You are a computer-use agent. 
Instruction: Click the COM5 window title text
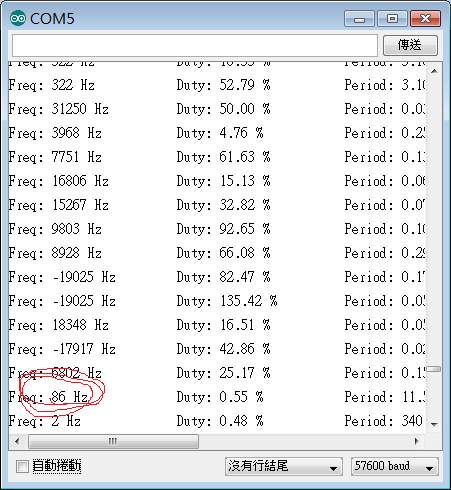[52, 19]
